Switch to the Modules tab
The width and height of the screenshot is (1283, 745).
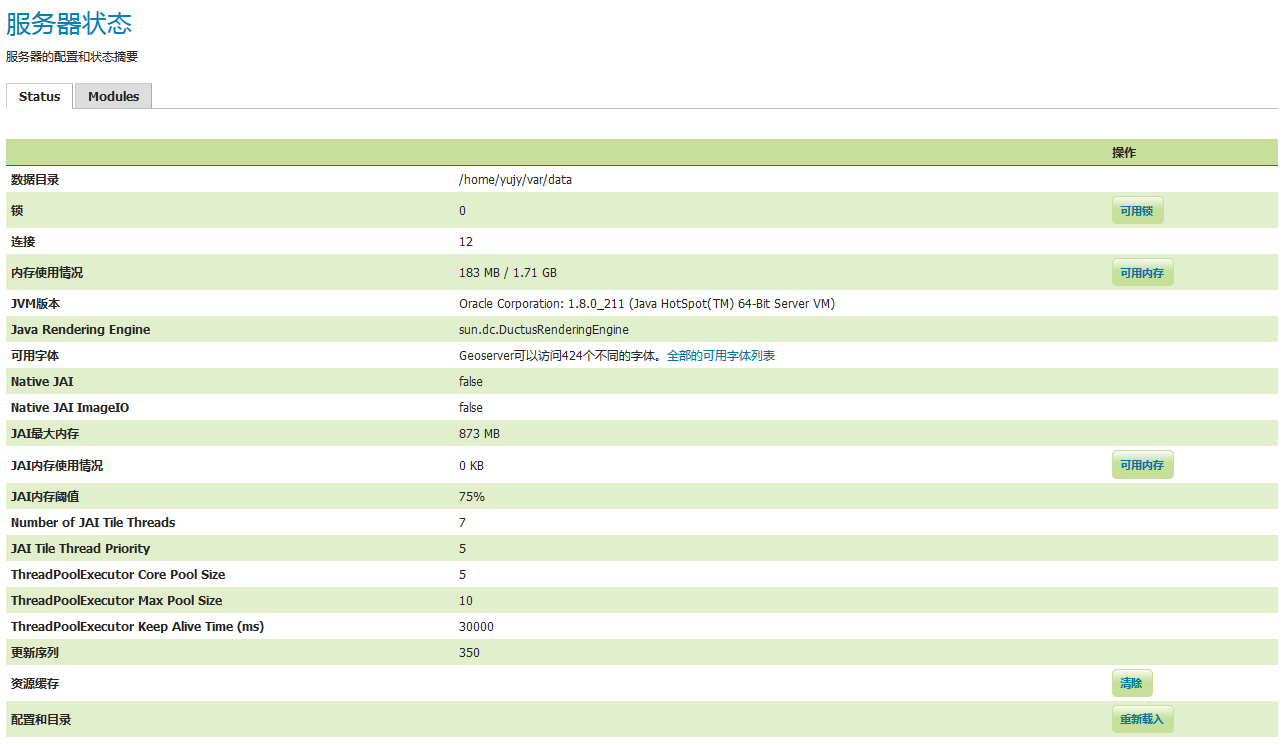click(x=113, y=97)
